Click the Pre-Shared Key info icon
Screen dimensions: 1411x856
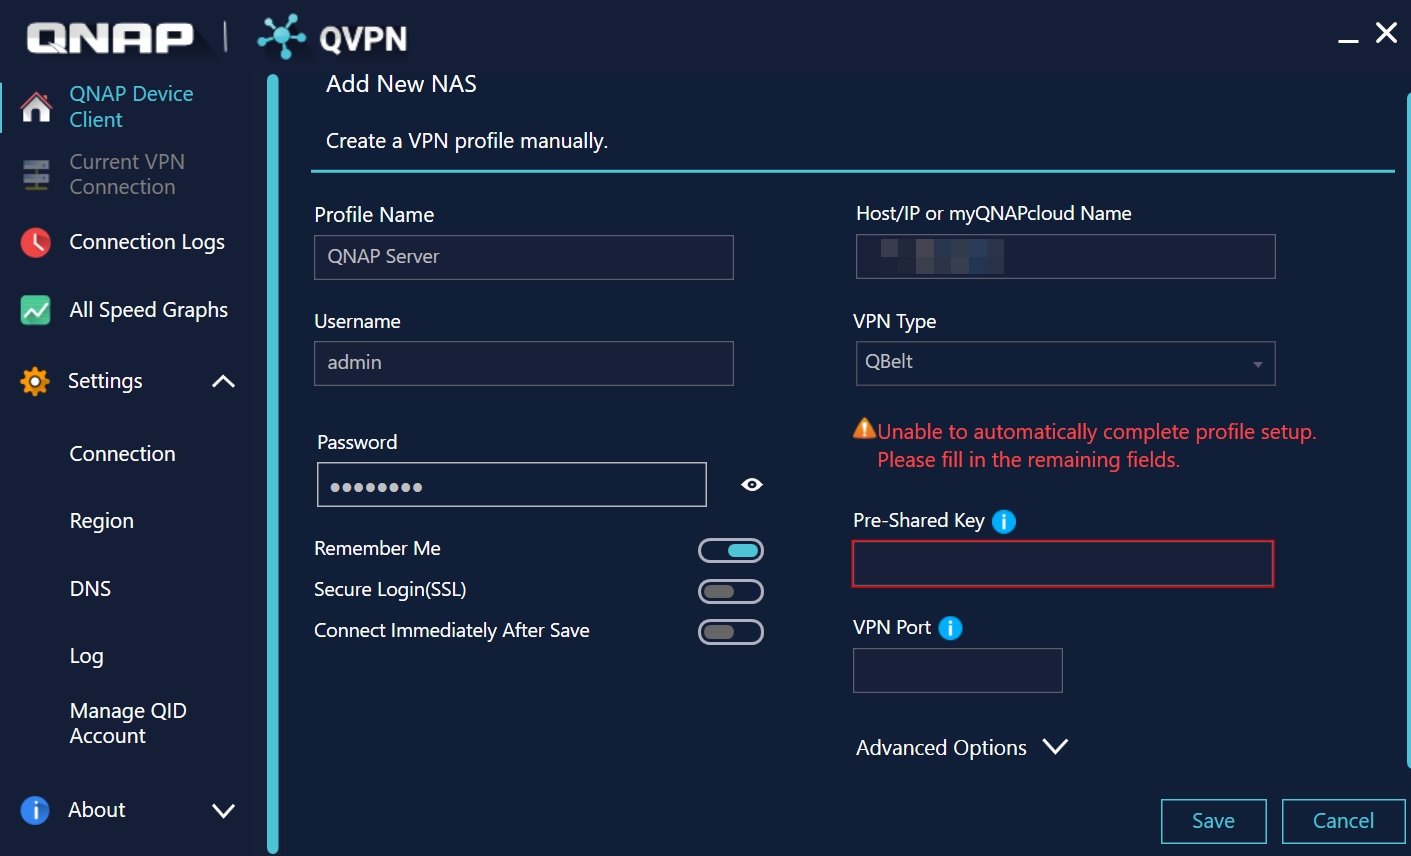pyautogui.click(x=1004, y=521)
